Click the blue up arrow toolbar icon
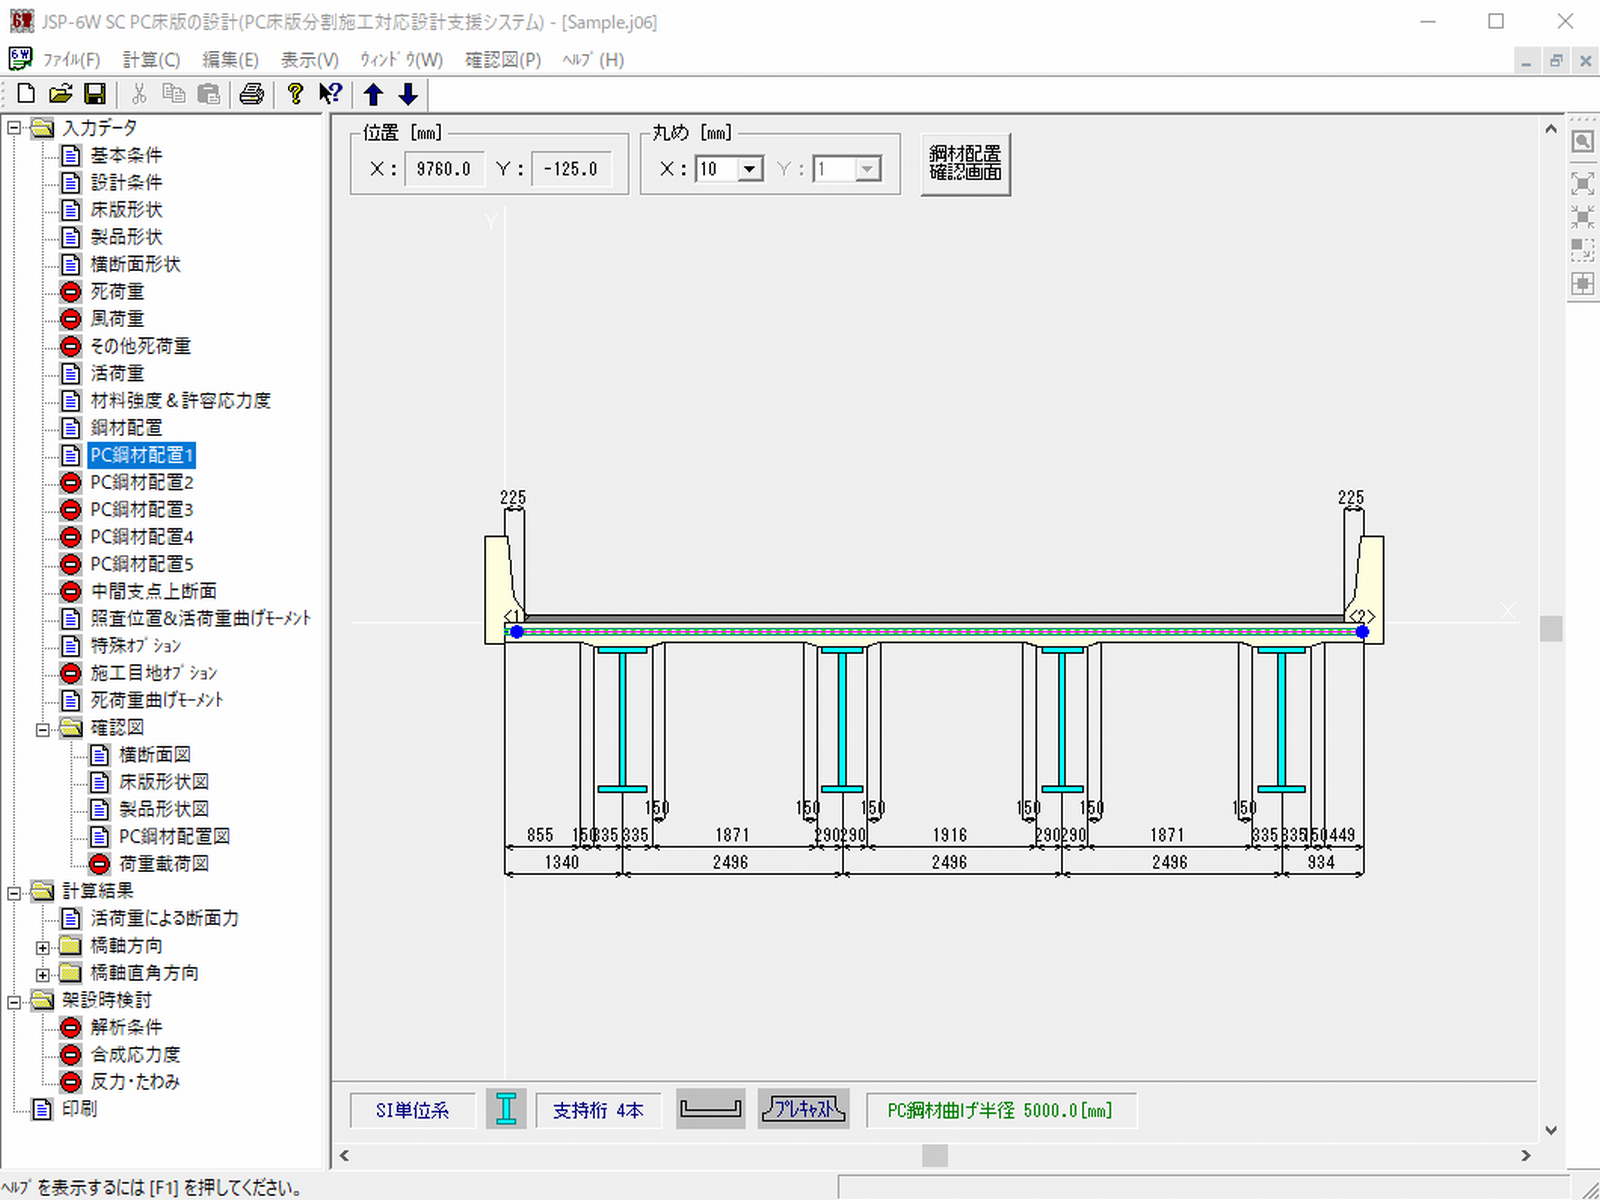 pos(374,94)
